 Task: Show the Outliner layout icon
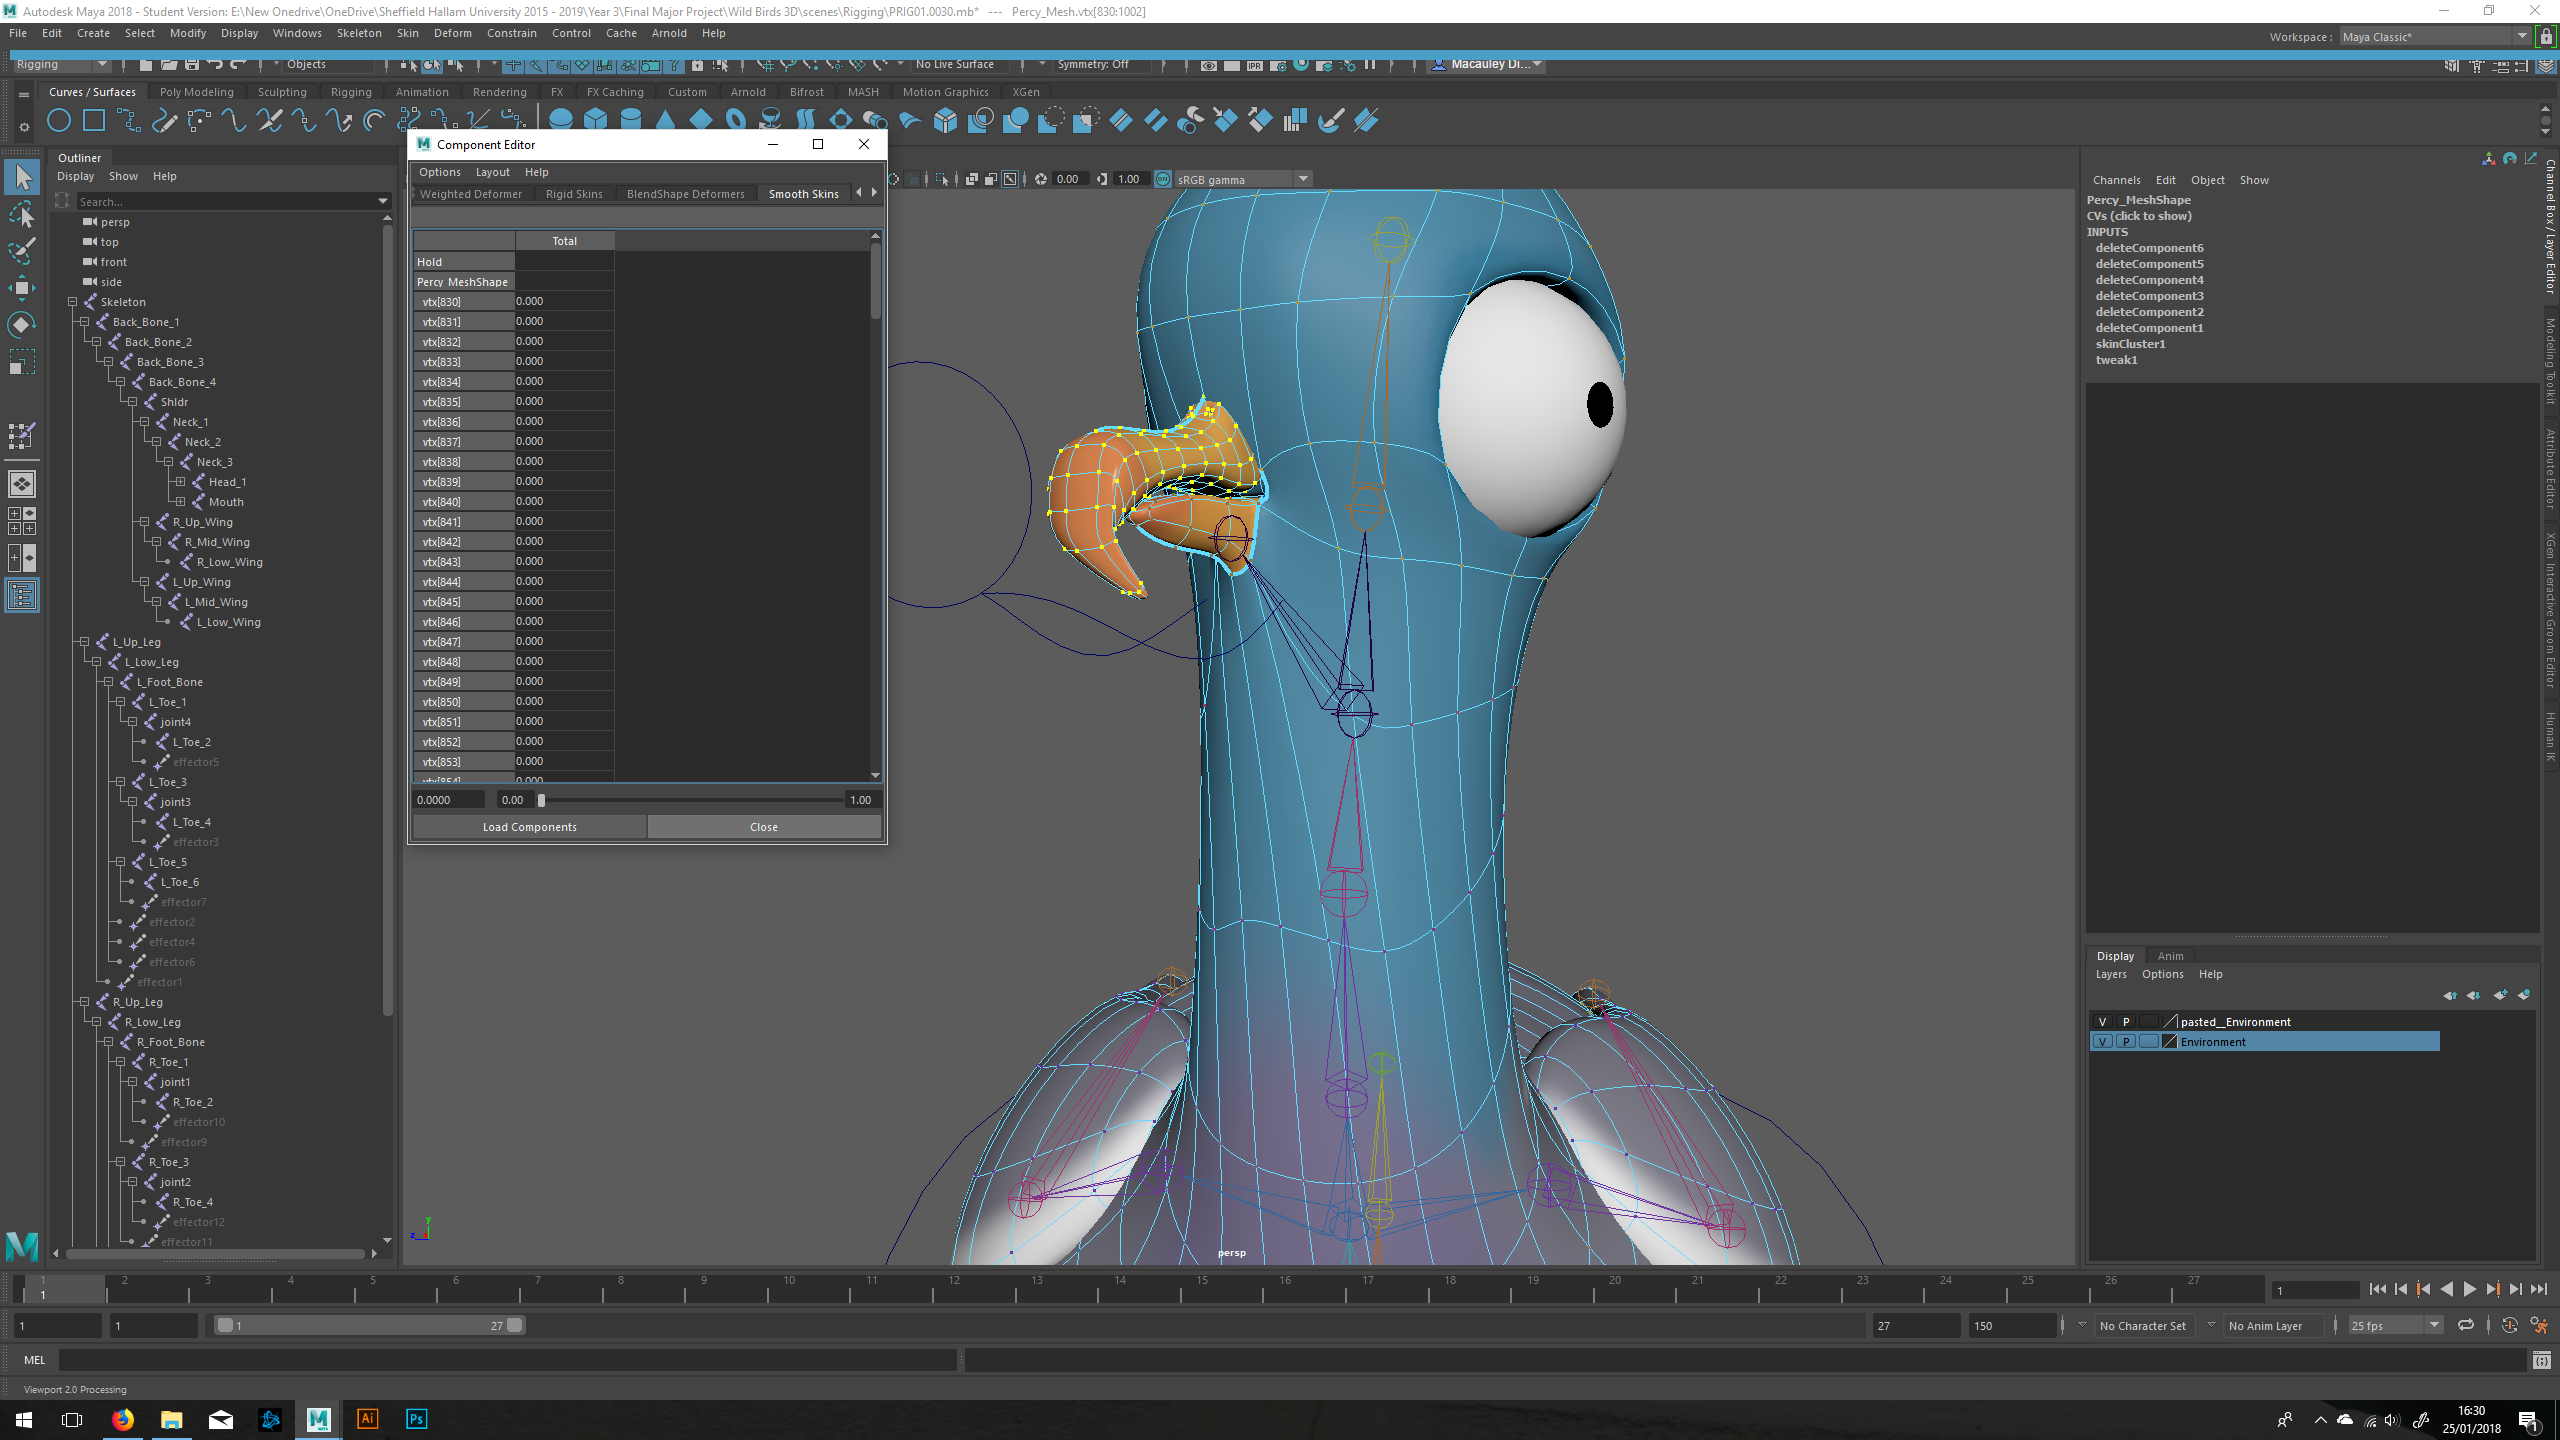(x=22, y=596)
